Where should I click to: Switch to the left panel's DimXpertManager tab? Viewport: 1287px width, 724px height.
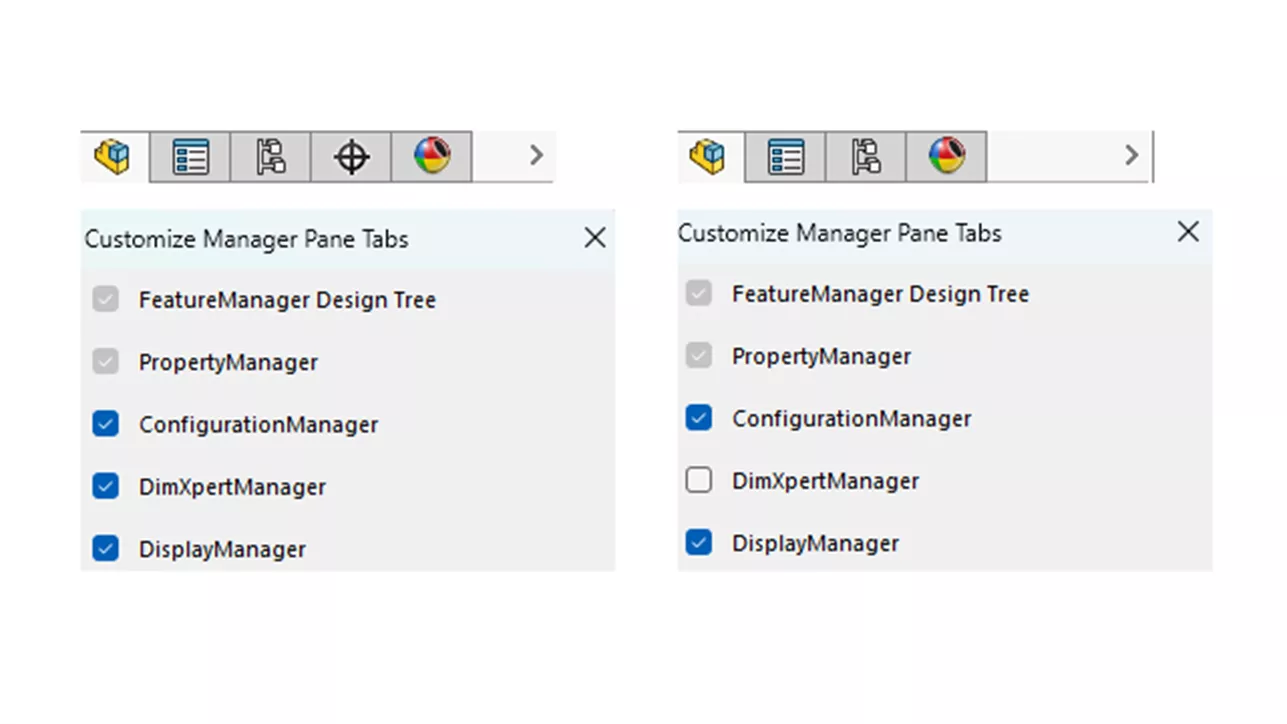tap(350, 156)
